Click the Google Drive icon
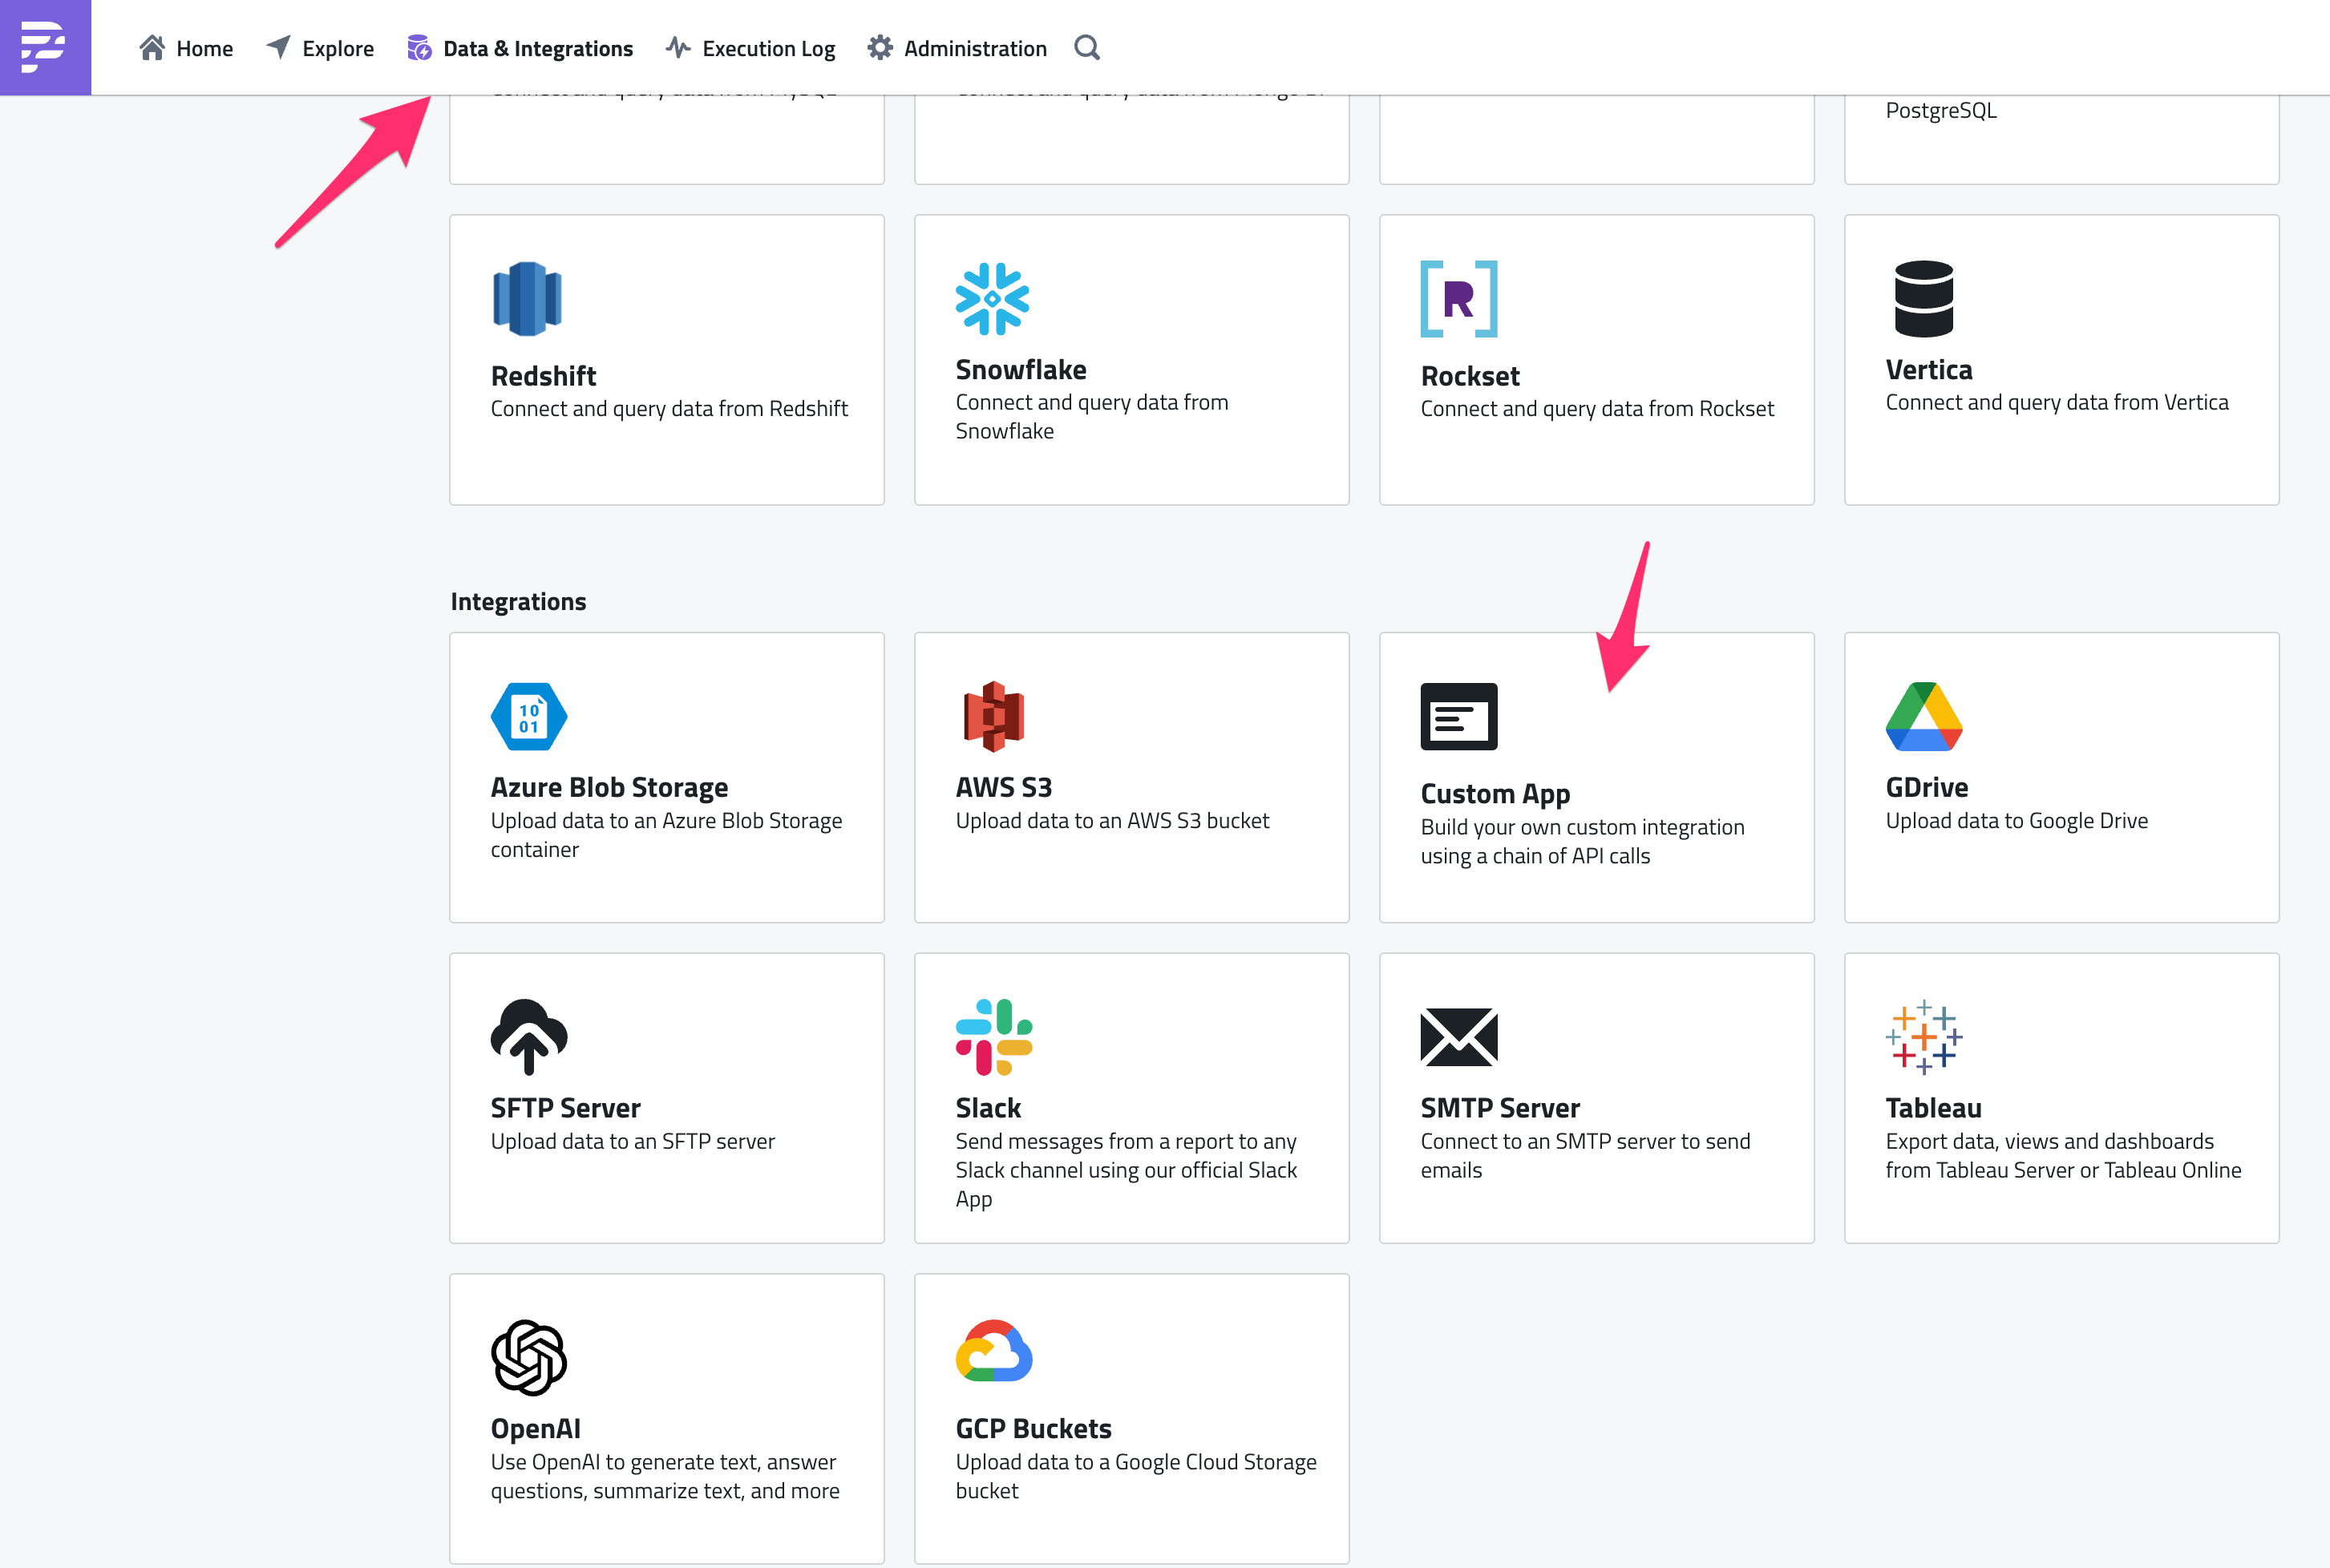 click(x=1923, y=716)
